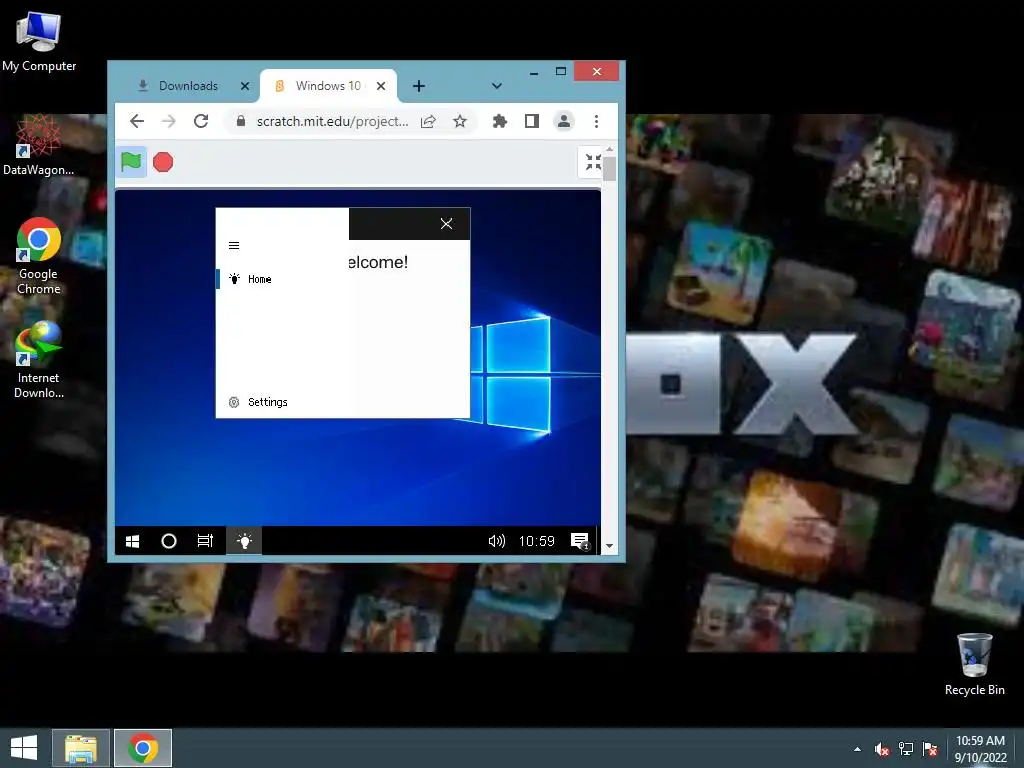Open a new Chrome tab
Screen dimensions: 1024x768
coord(419,86)
